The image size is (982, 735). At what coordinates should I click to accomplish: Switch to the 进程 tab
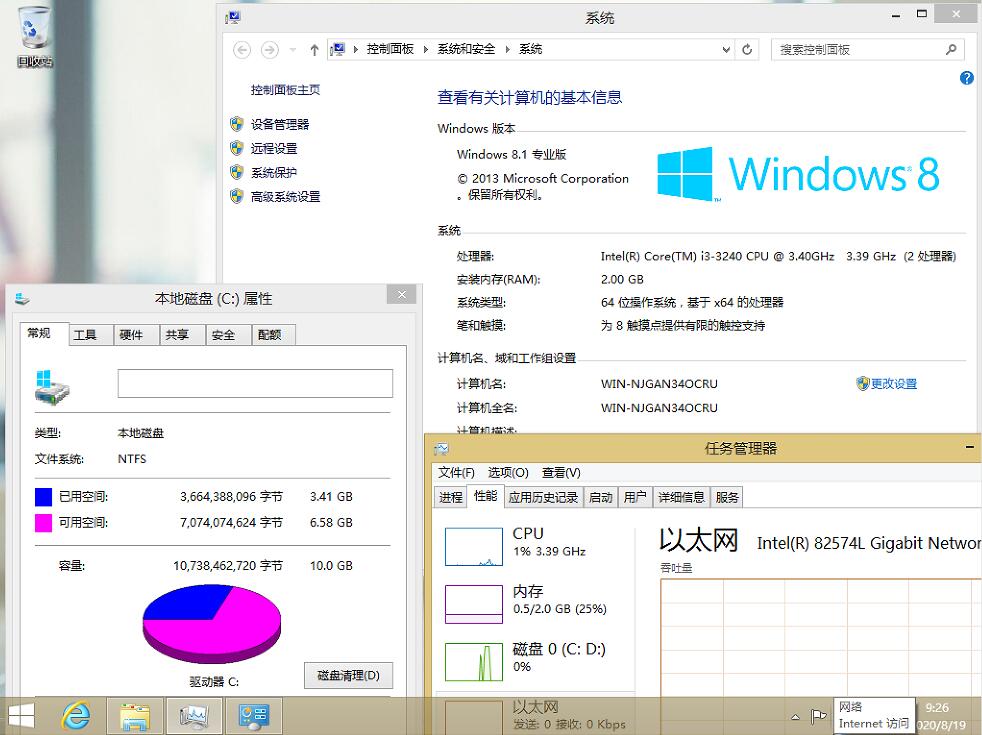click(451, 497)
